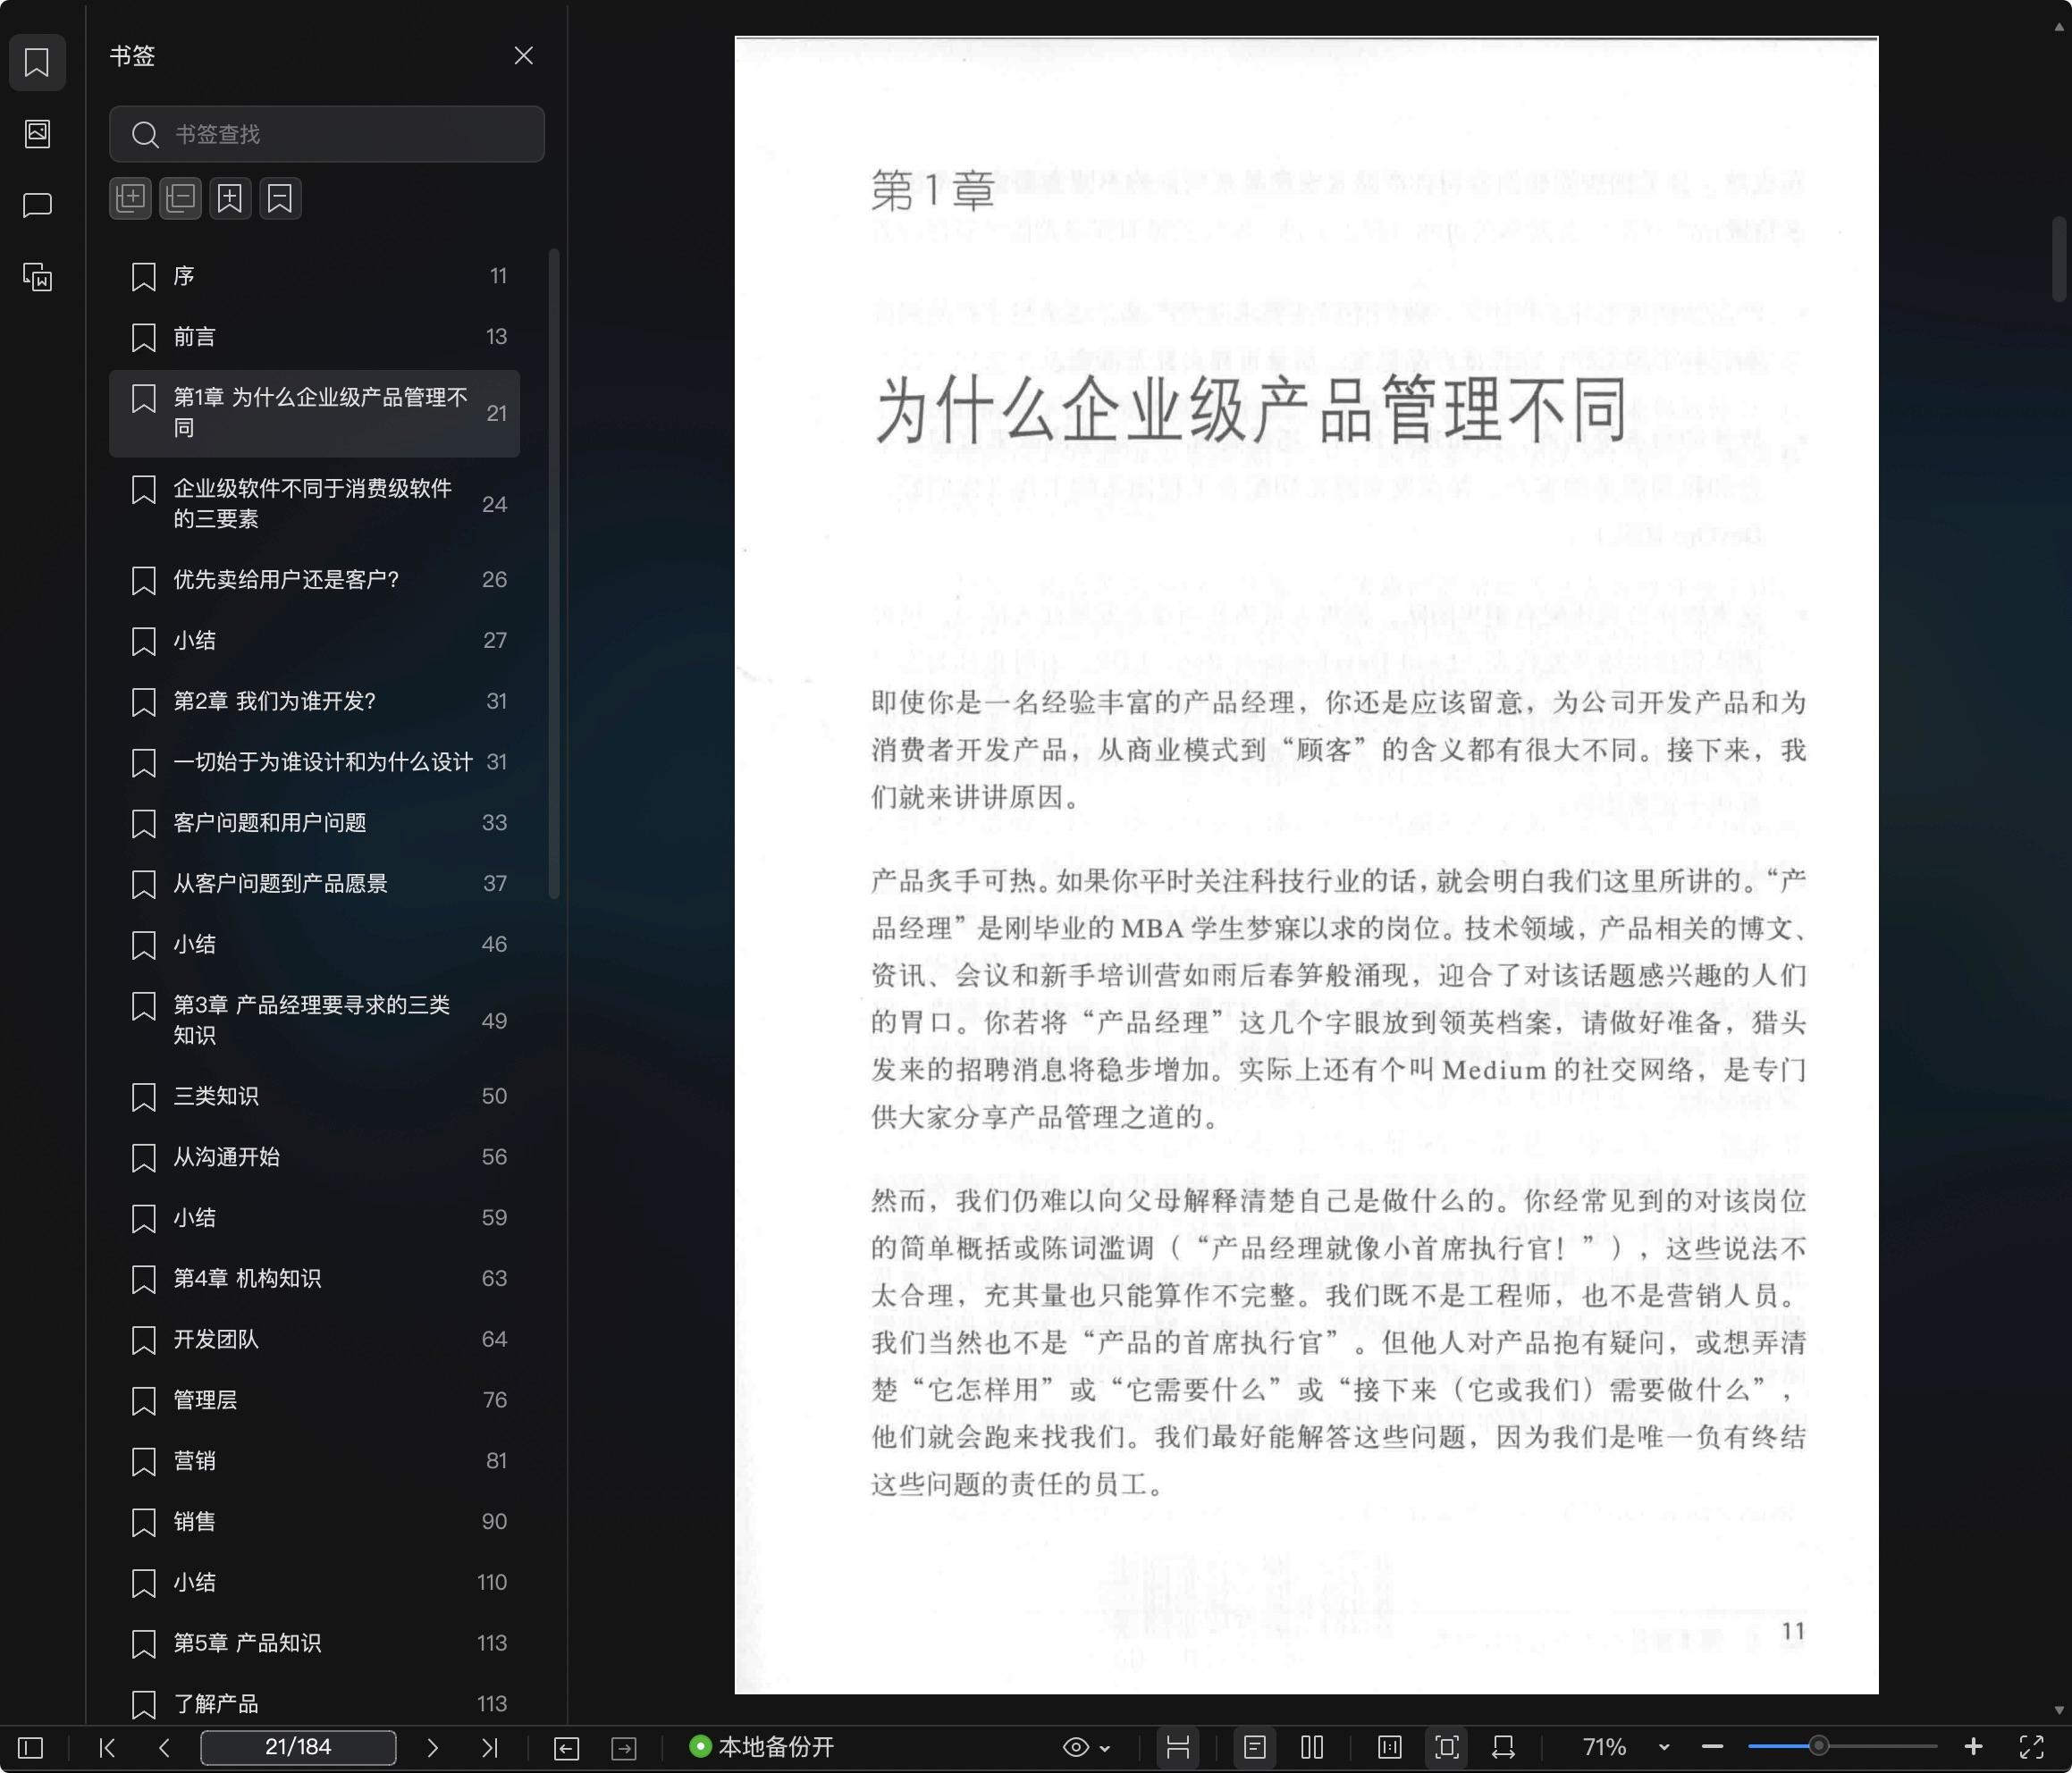Click page number 24 in bookmark list
Viewport: 2072px width, 1773px height.
click(x=494, y=504)
